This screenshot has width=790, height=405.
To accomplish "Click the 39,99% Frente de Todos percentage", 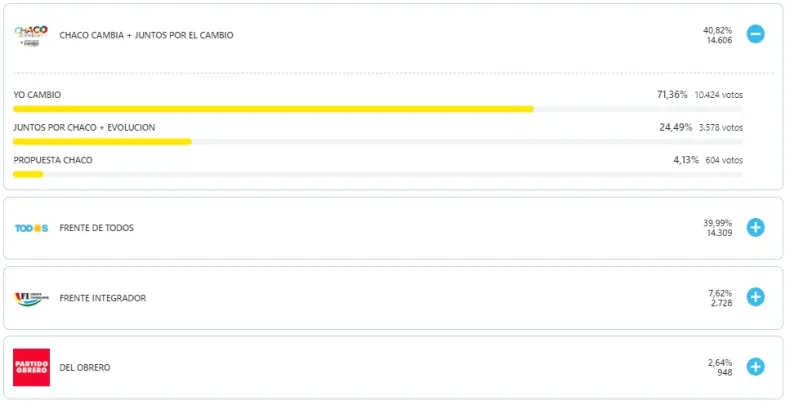I will (x=718, y=222).
